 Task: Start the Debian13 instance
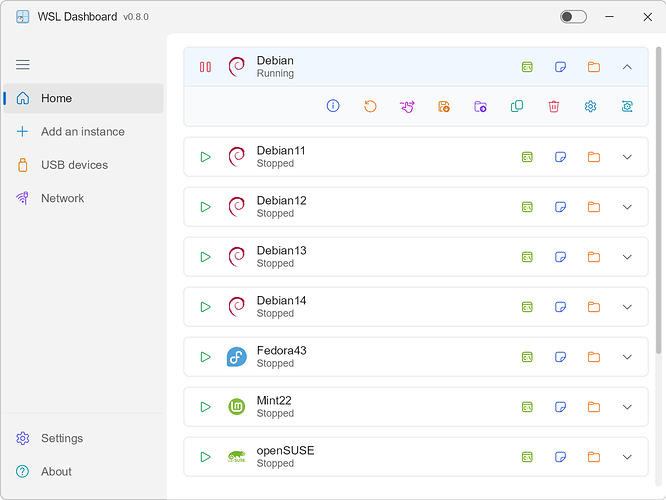pyautogui.click(x=206, y=257)
